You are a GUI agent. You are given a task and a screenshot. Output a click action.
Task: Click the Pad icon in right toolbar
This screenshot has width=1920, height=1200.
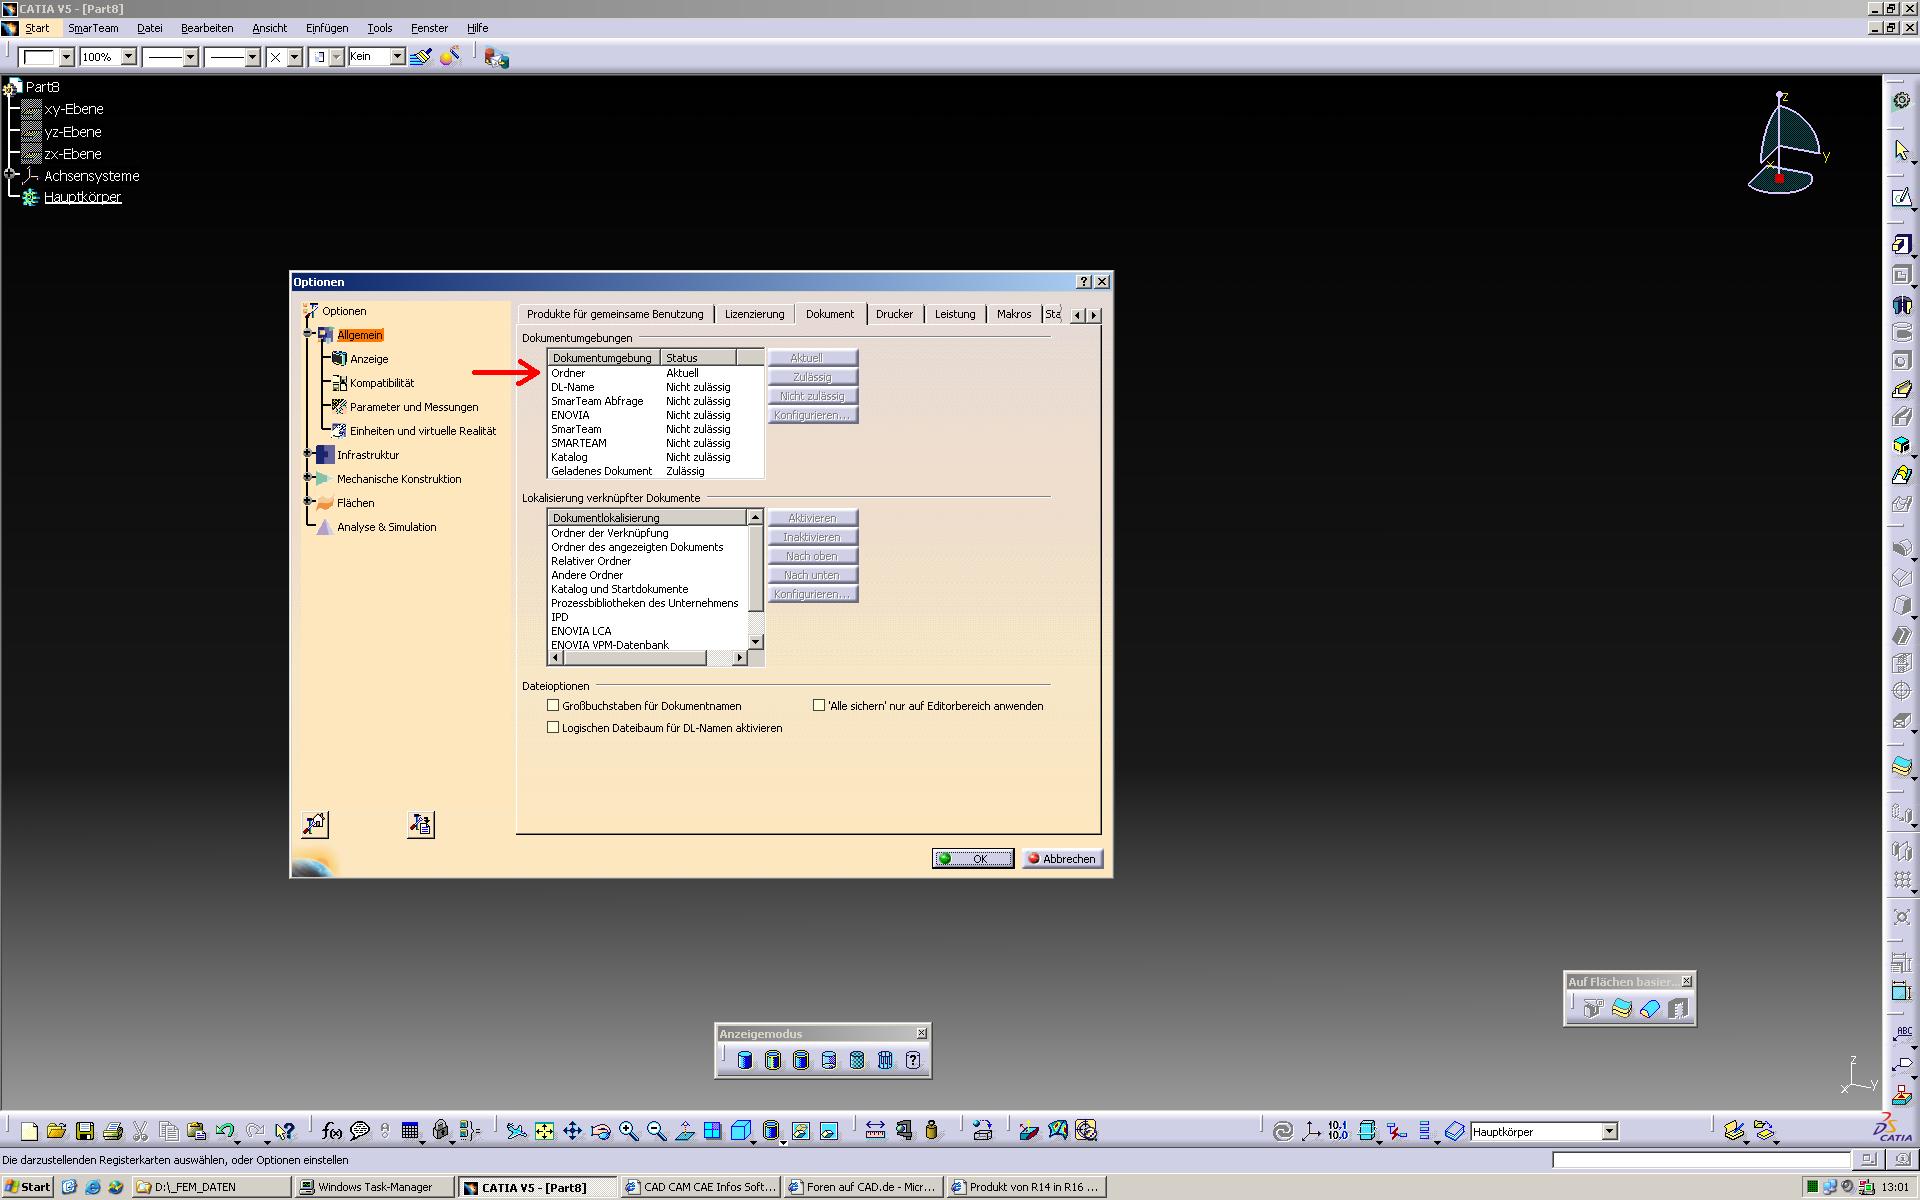coord(1901,244)
